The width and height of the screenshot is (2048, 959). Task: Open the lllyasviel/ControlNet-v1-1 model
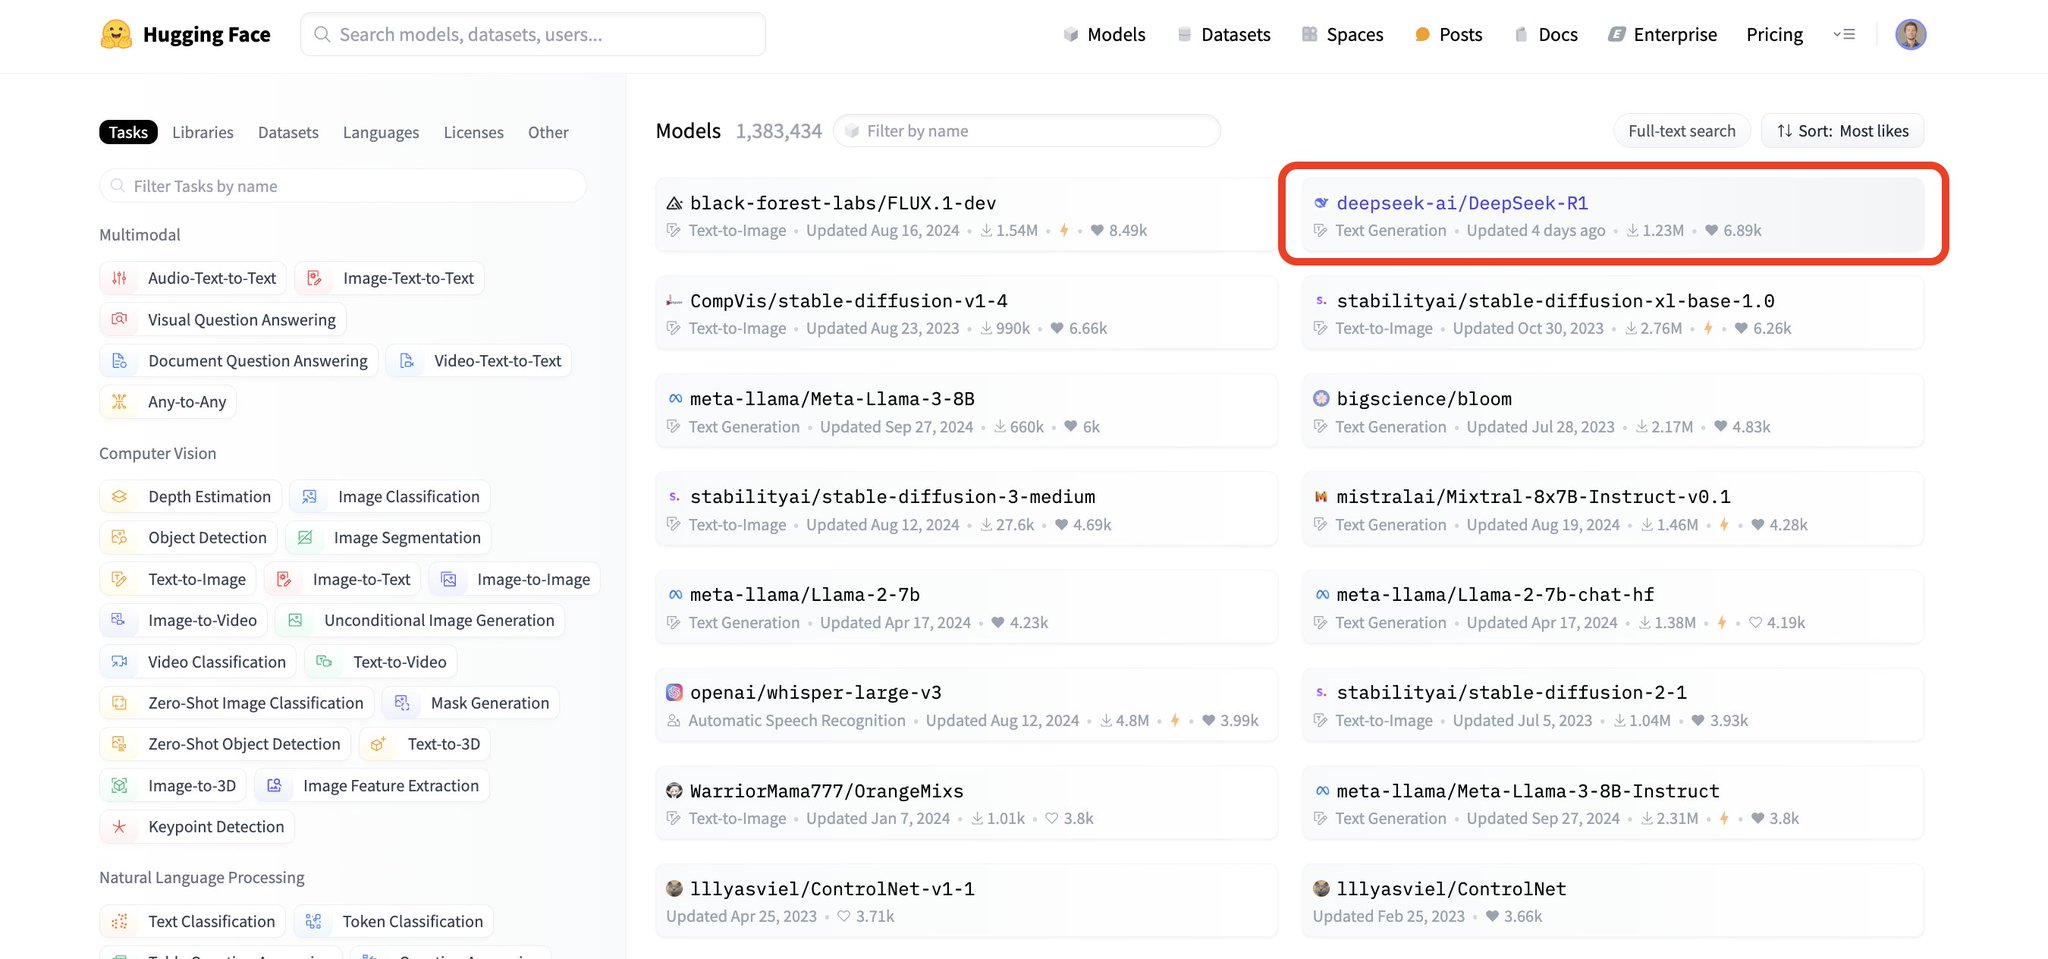click(x=966, y=901)
